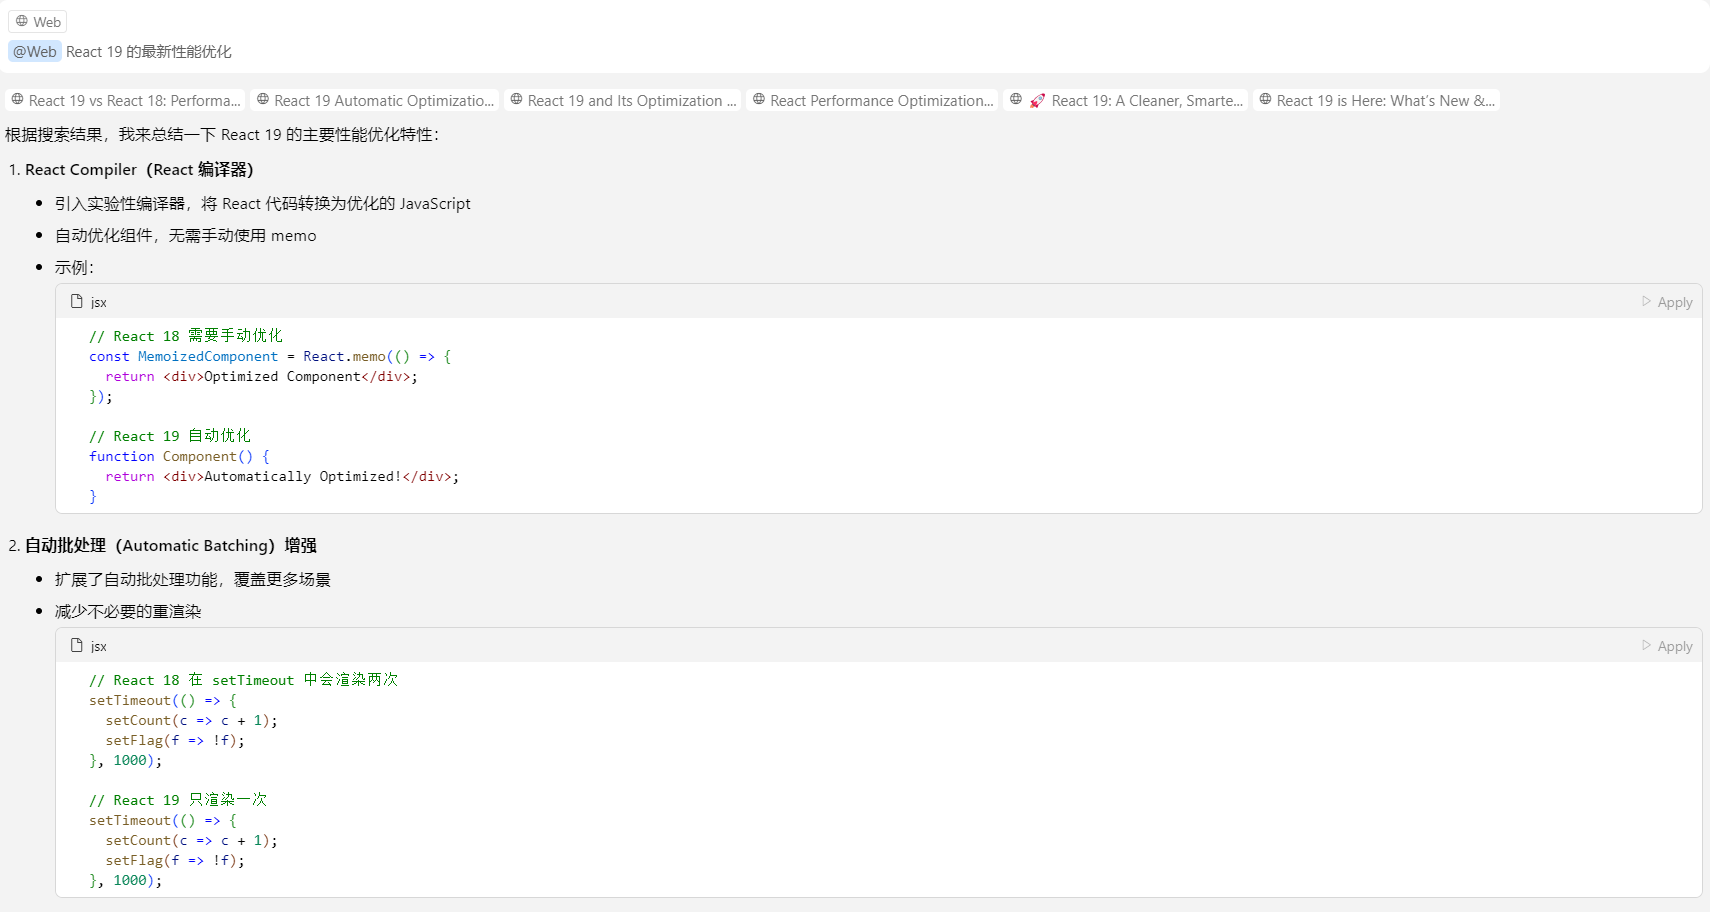Open the React Performance Optimization source link
Image resolution: width=1710 pixels, height=912 pixels.
(881, 100)
